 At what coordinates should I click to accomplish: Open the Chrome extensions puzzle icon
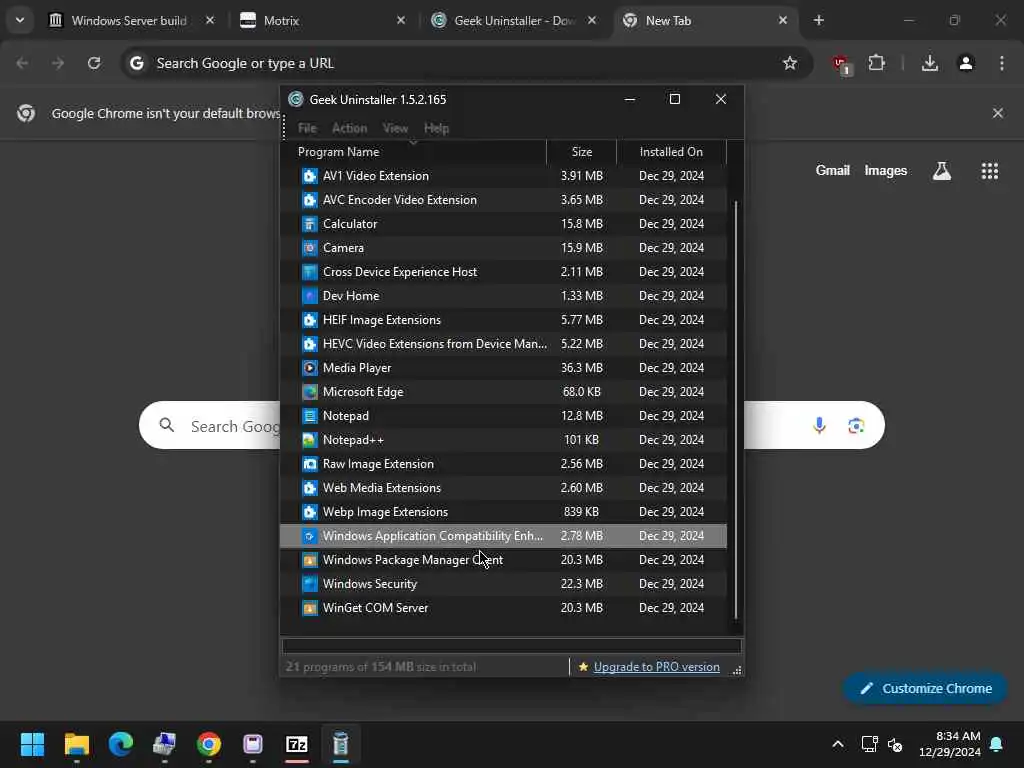tap(876, 63)
